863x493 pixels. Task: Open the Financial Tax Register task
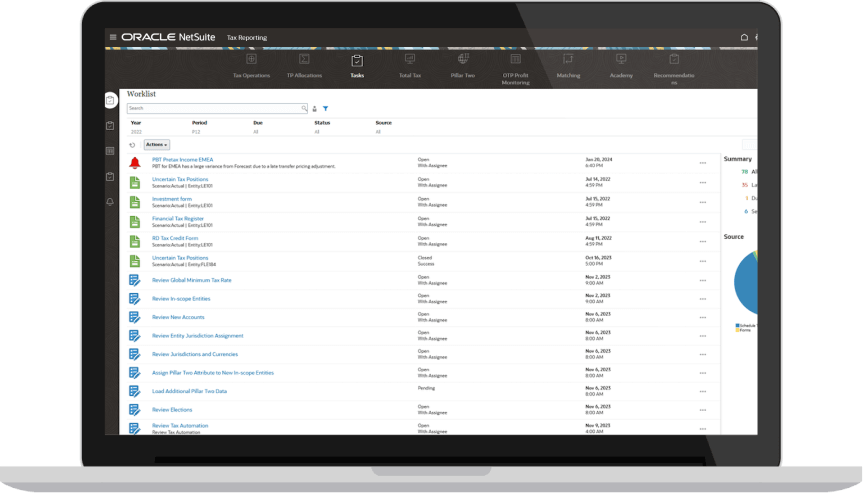click(x=178, y=218)
